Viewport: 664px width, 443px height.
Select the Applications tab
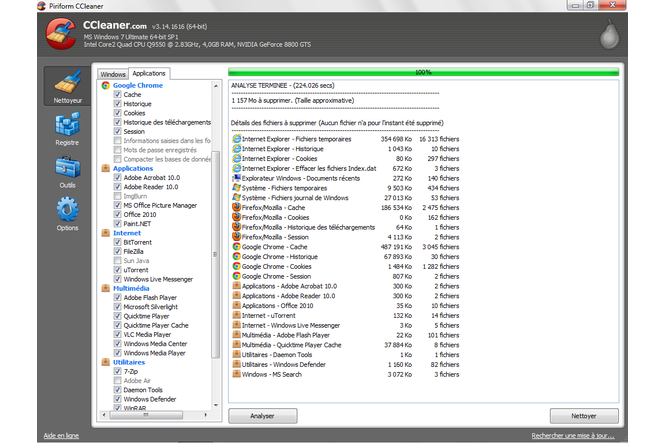pos(149,73)
